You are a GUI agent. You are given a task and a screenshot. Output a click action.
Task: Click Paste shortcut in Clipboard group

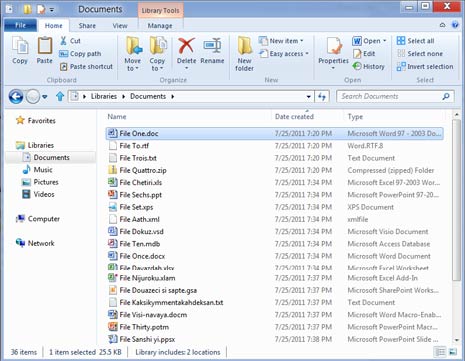click(x=86, y=67)
